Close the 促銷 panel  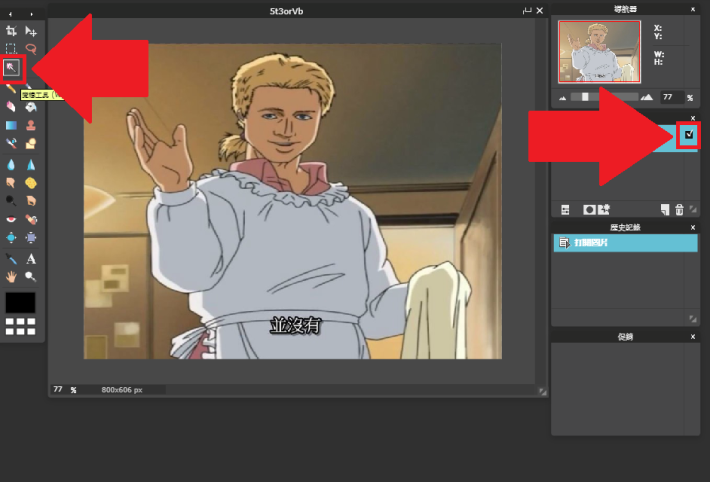693,337
